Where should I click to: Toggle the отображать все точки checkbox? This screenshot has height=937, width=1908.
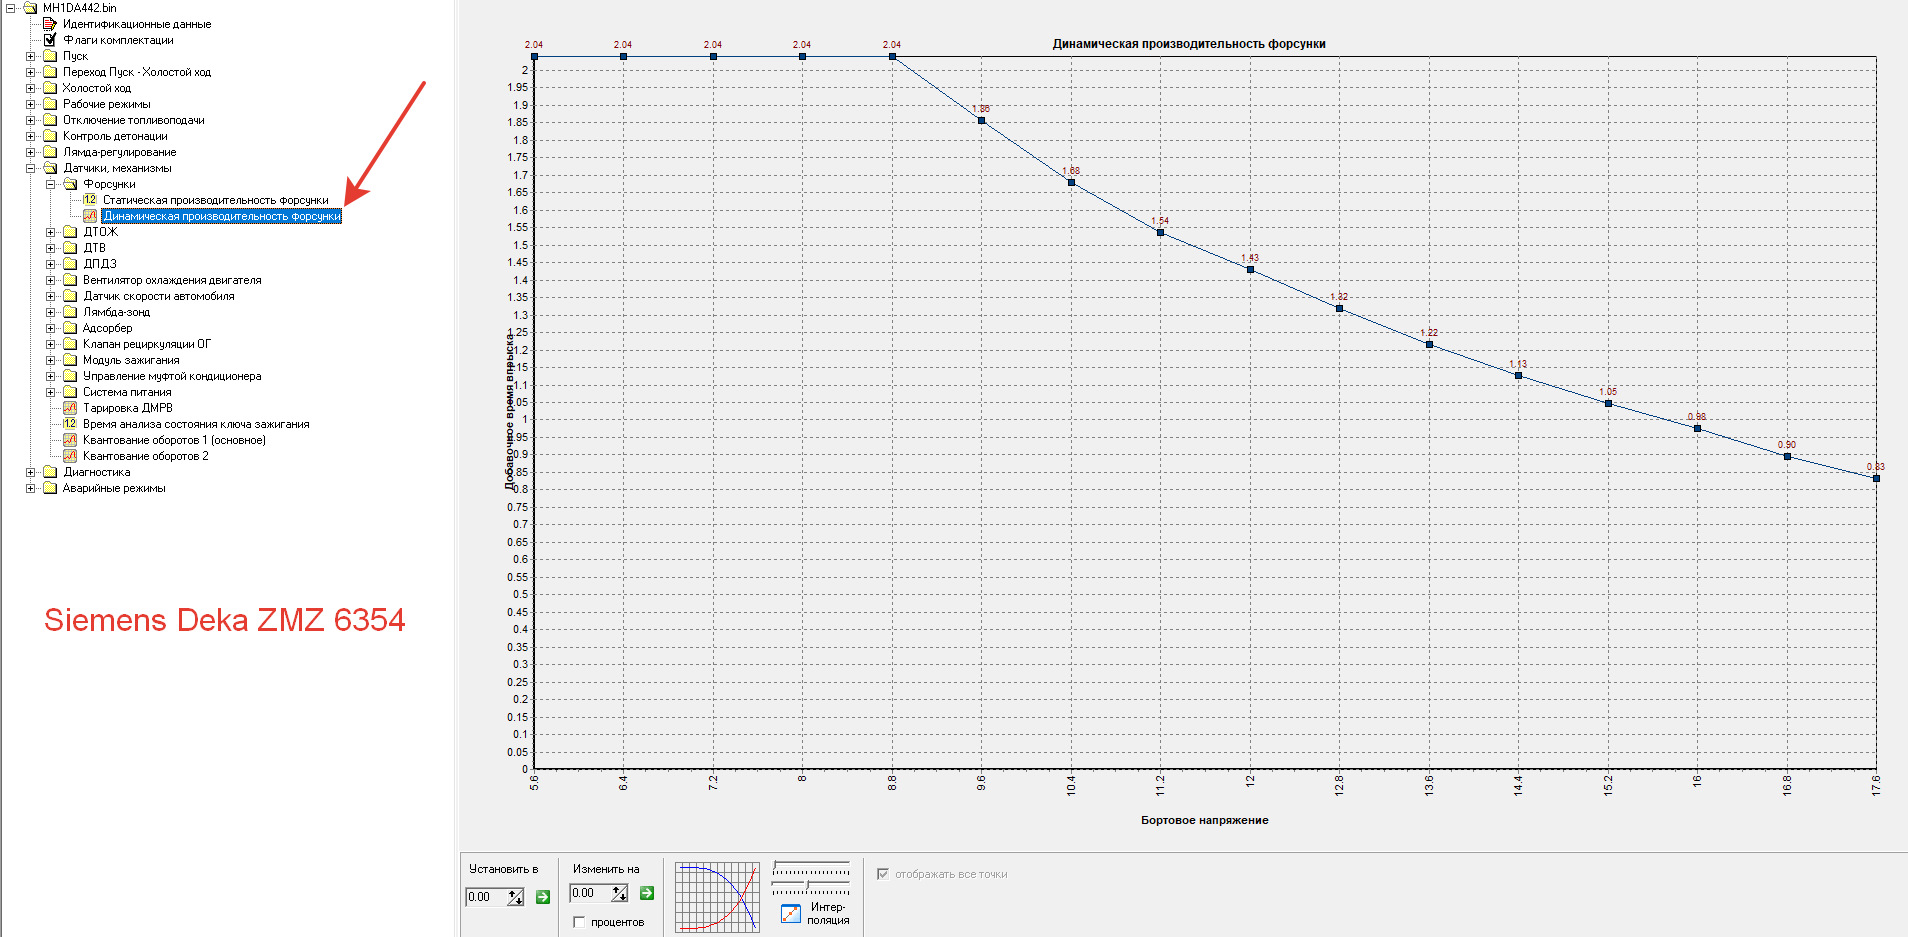pos(883,874)
